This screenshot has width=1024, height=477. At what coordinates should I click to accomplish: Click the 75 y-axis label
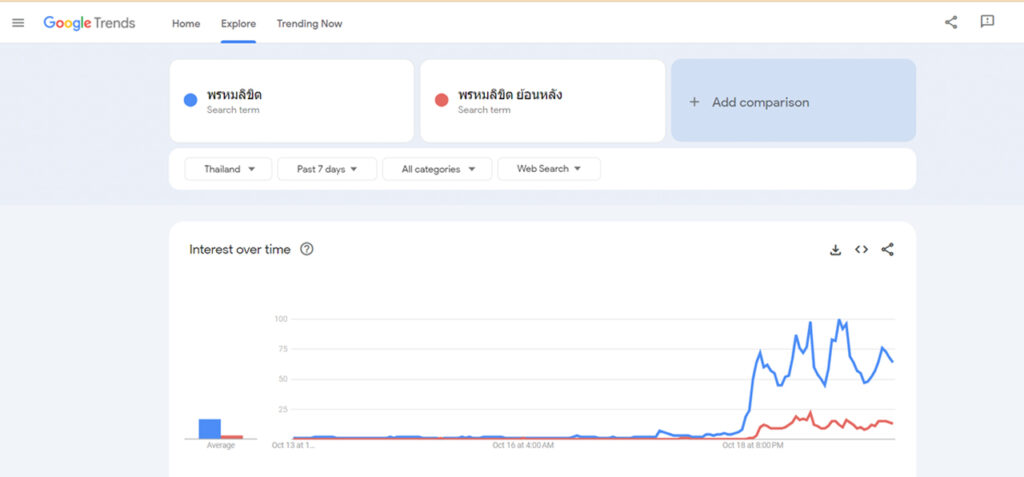tap(283, 349)
